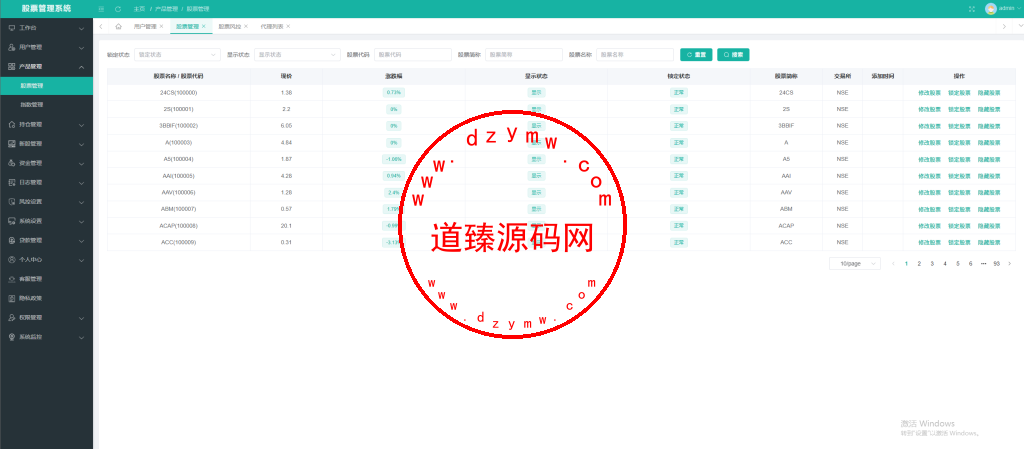The height and width of the screenshot is (449, 1024).
Task: Click the 日志管理 icon in sidebar
Action: (12, 182)
